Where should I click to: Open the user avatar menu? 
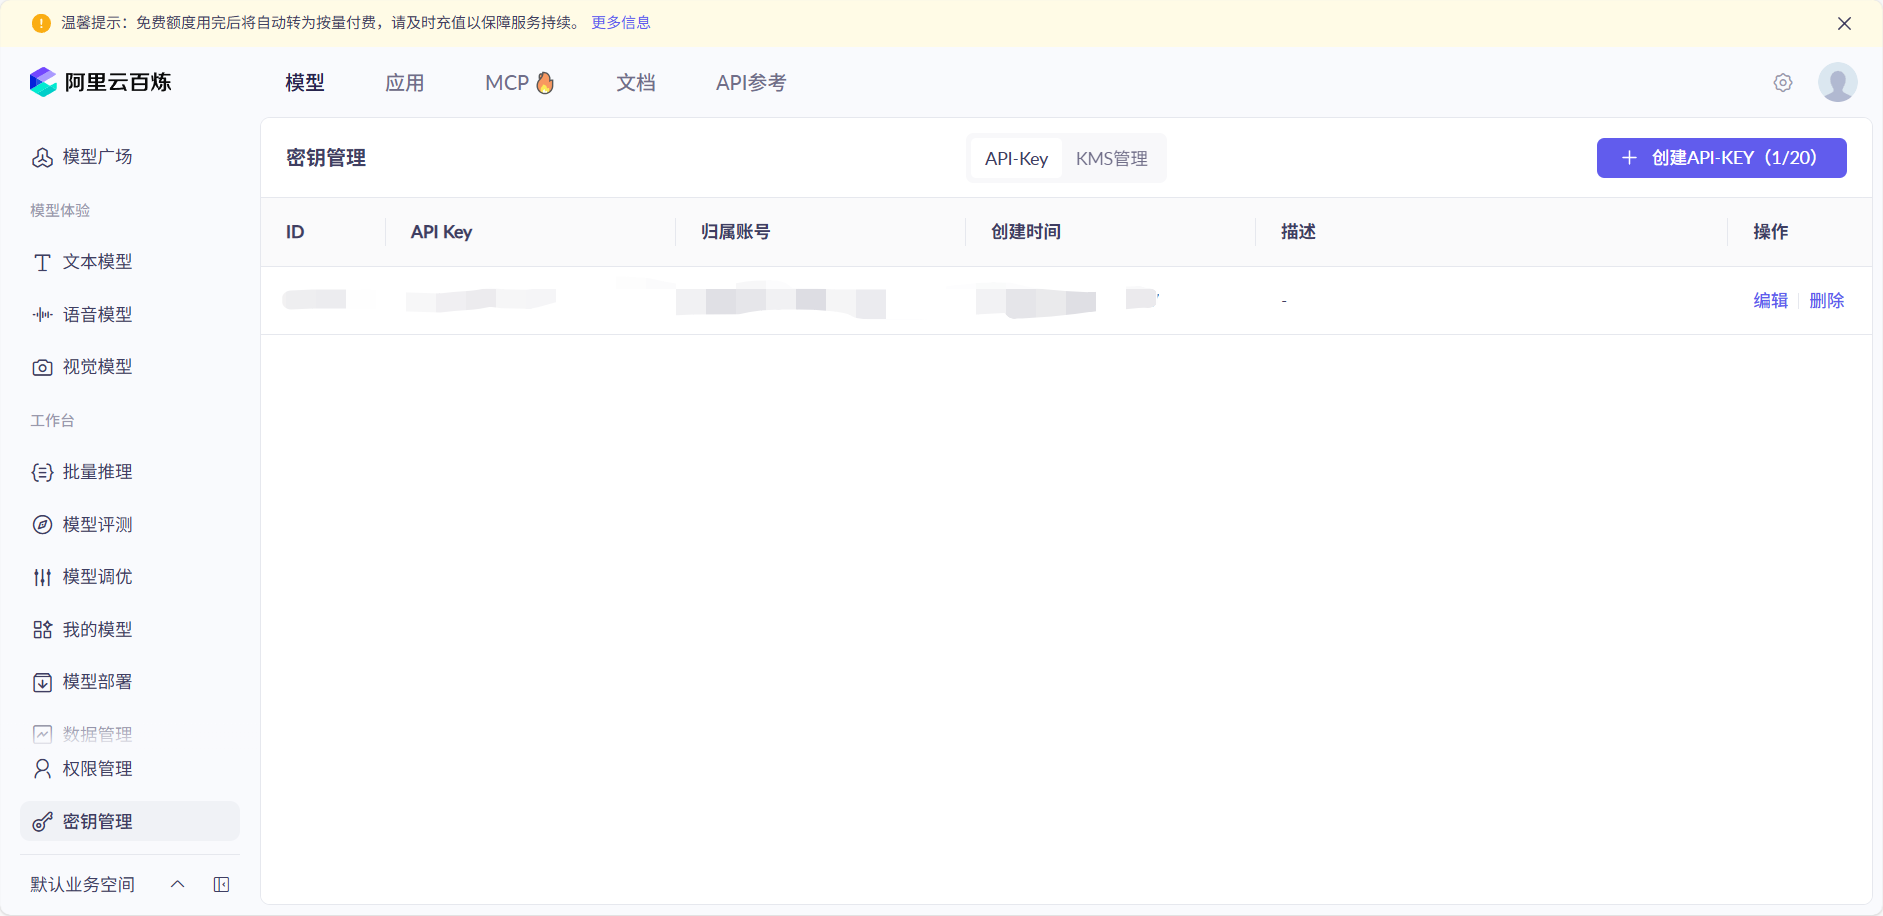(1838, 82)
